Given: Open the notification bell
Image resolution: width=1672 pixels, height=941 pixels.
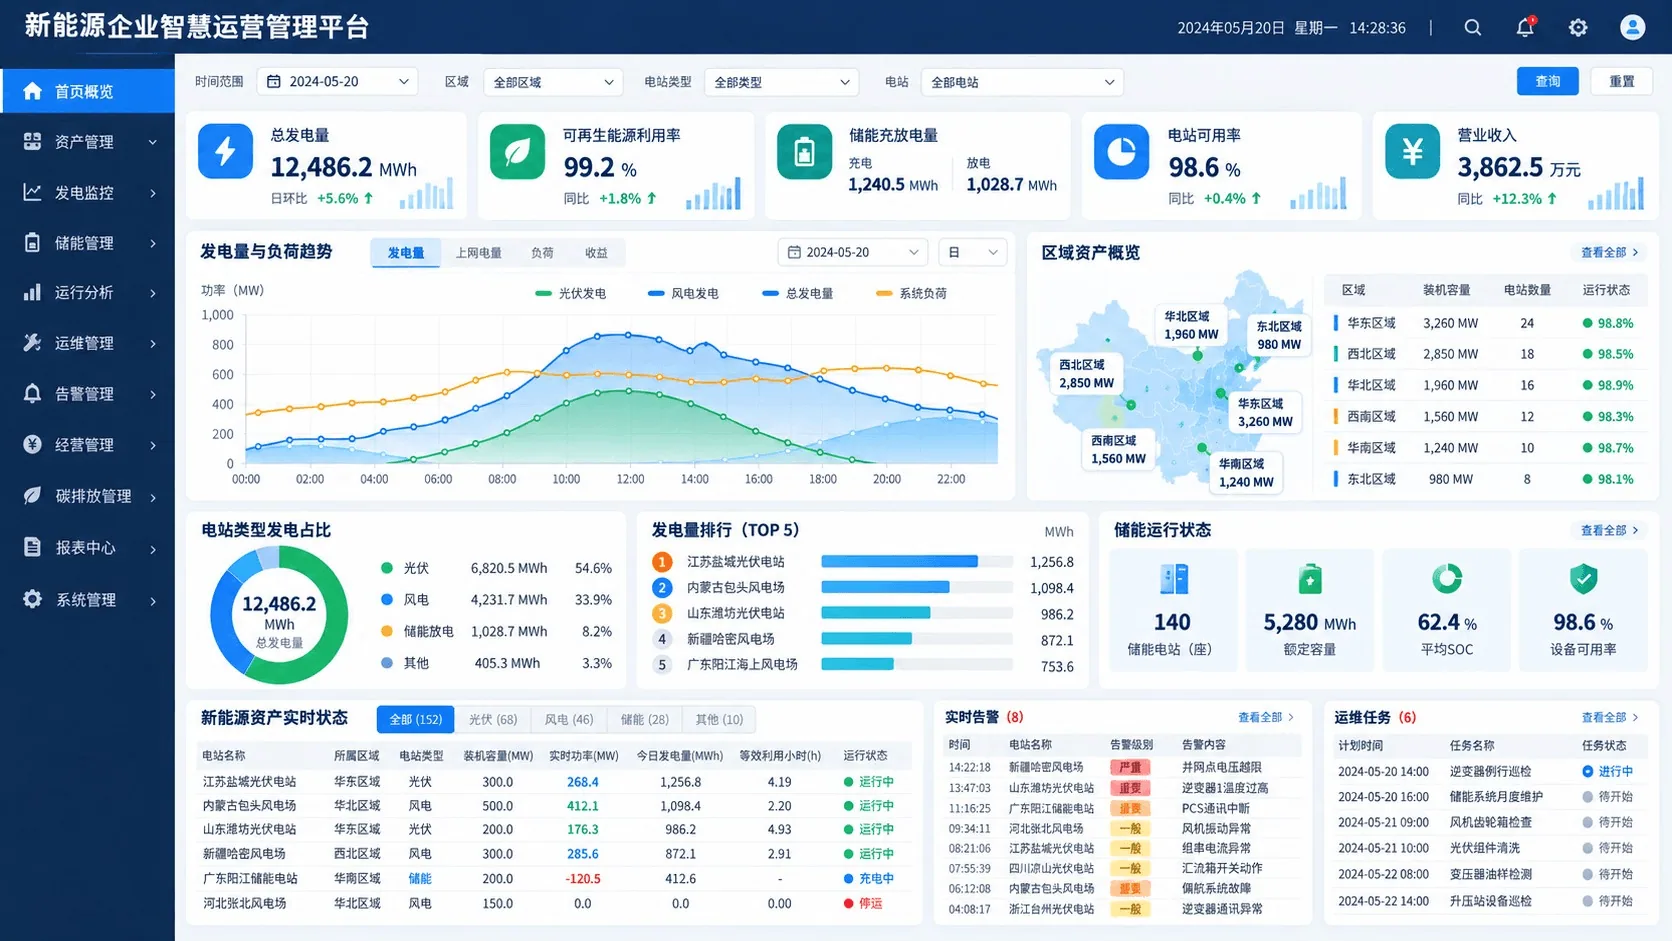Looking at the screenshot, I should click(1525, 27).
